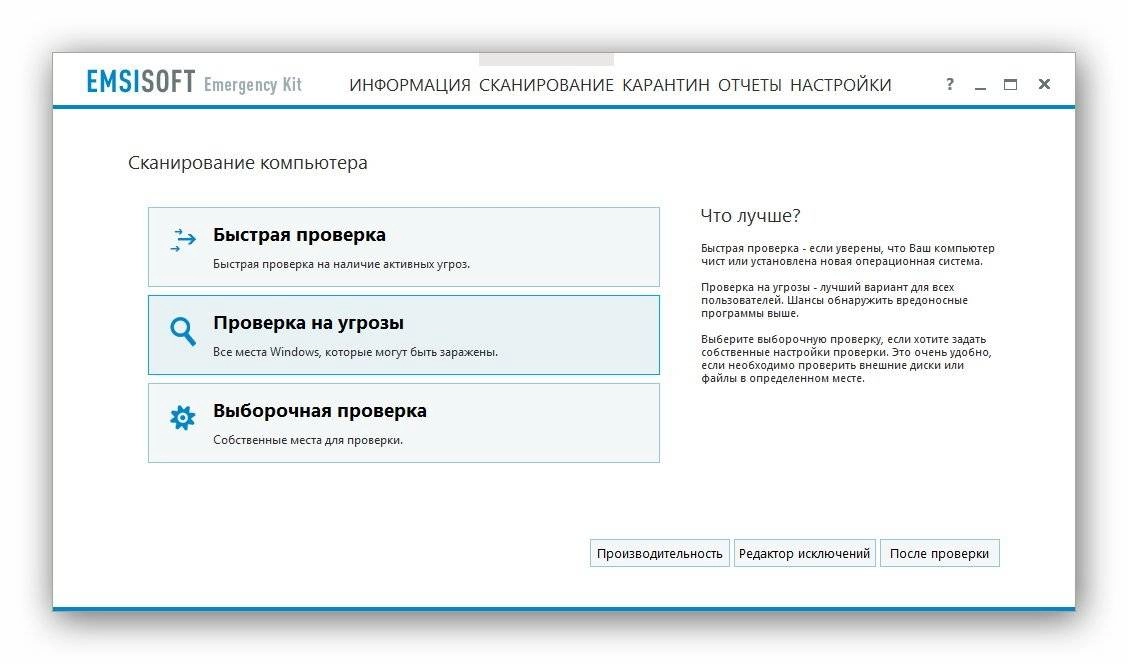The height and width of the screenshot is (664, 1128).
Task: Click the magnifying glass malware scan icon
Action: point(183,331)
